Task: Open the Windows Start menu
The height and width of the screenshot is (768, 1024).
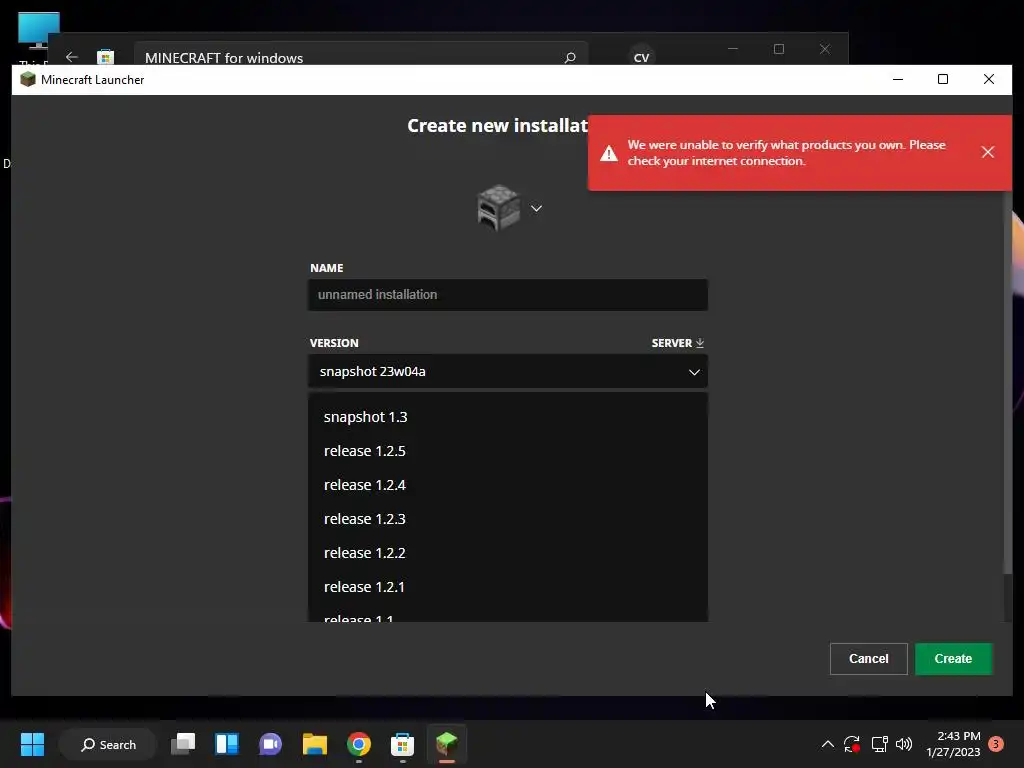Action: click(32, 744)
